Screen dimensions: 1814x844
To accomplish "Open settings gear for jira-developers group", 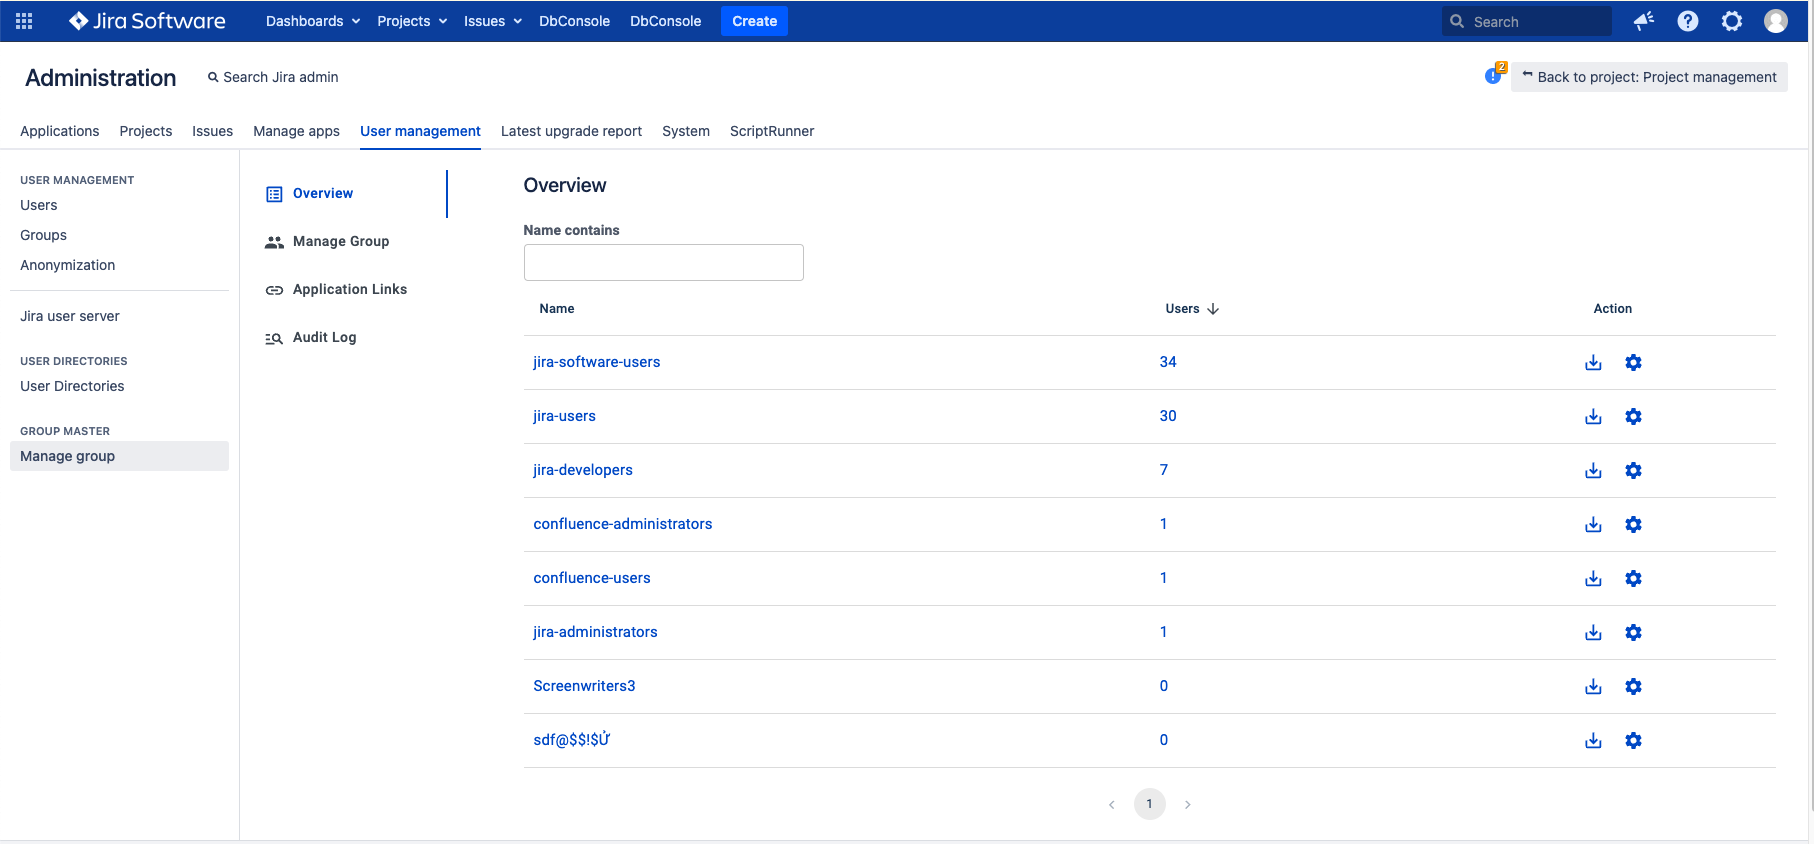I will pos(1633,471).
